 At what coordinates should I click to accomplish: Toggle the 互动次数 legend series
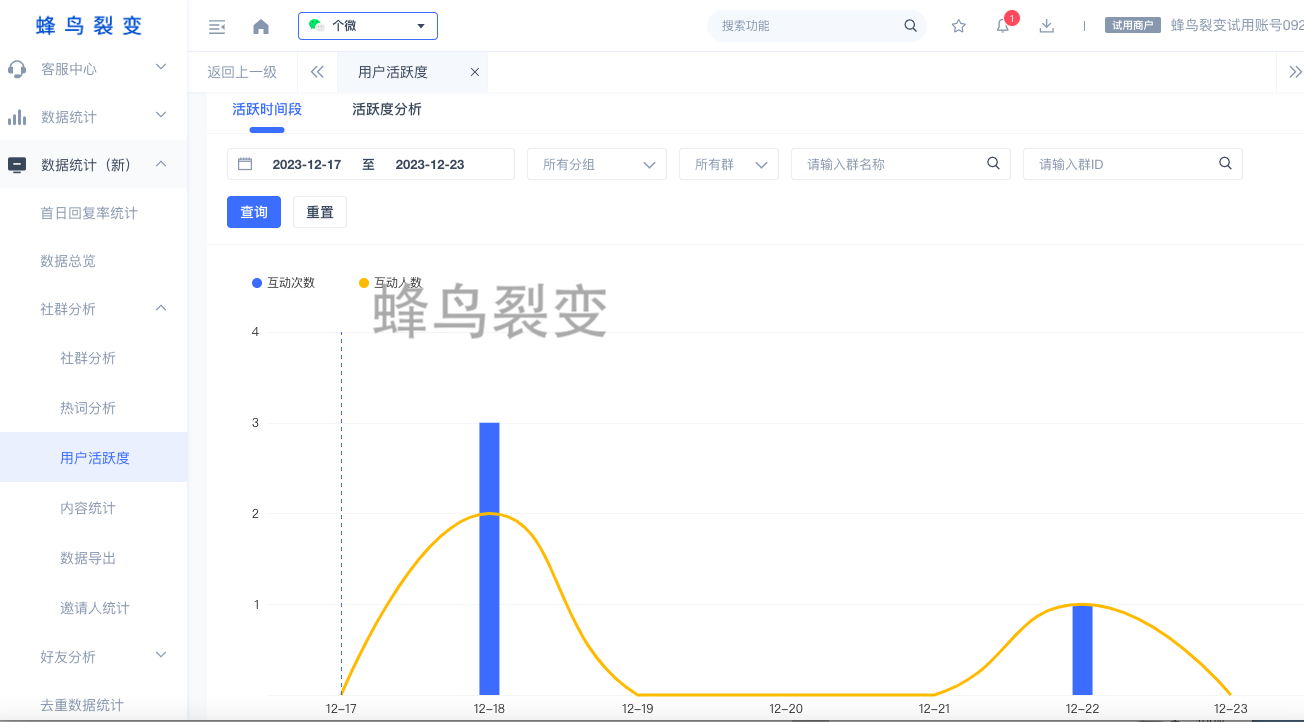tap(283, 283)
